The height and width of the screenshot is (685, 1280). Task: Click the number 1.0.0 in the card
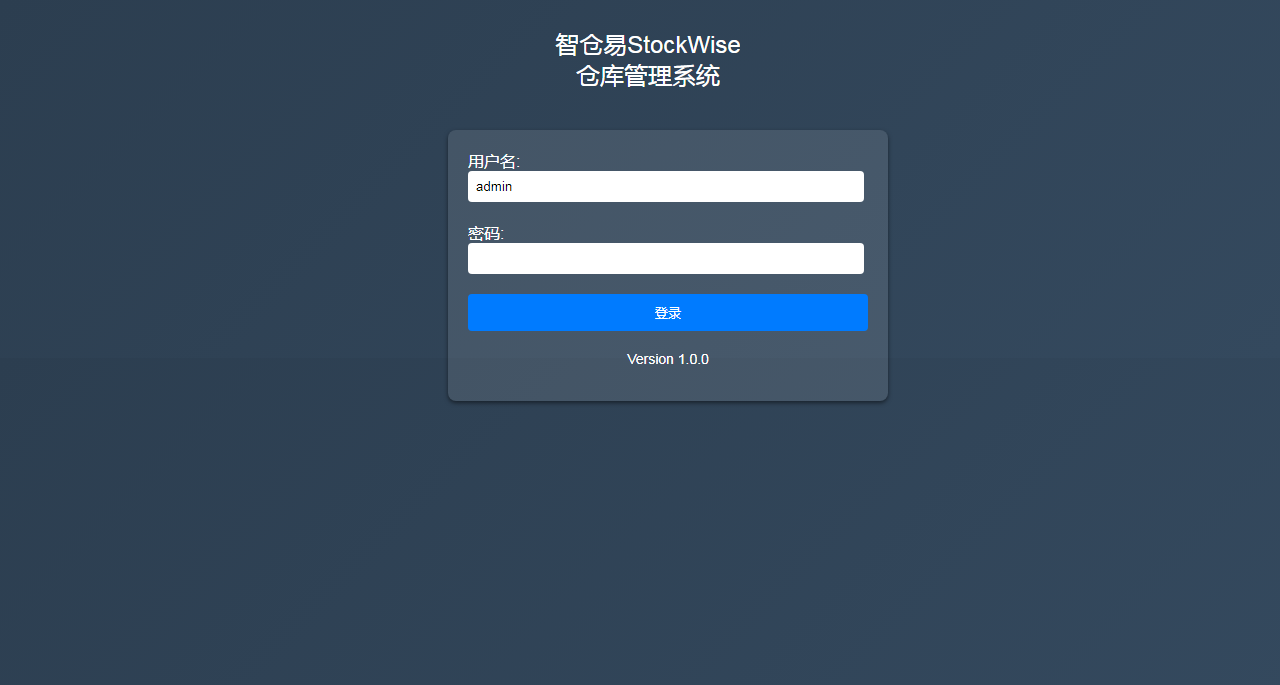[x=693, y=359]
